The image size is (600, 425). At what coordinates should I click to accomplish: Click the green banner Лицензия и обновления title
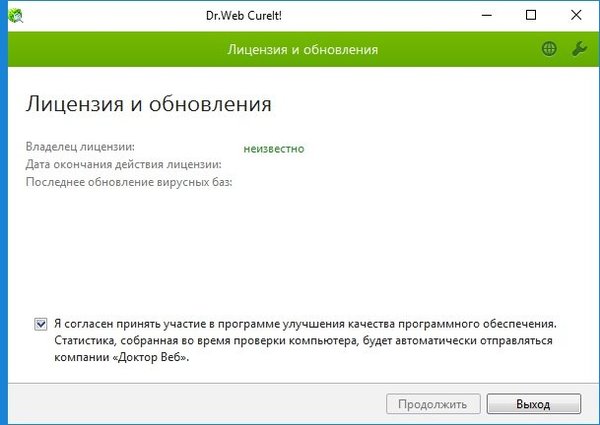point(302,49)
